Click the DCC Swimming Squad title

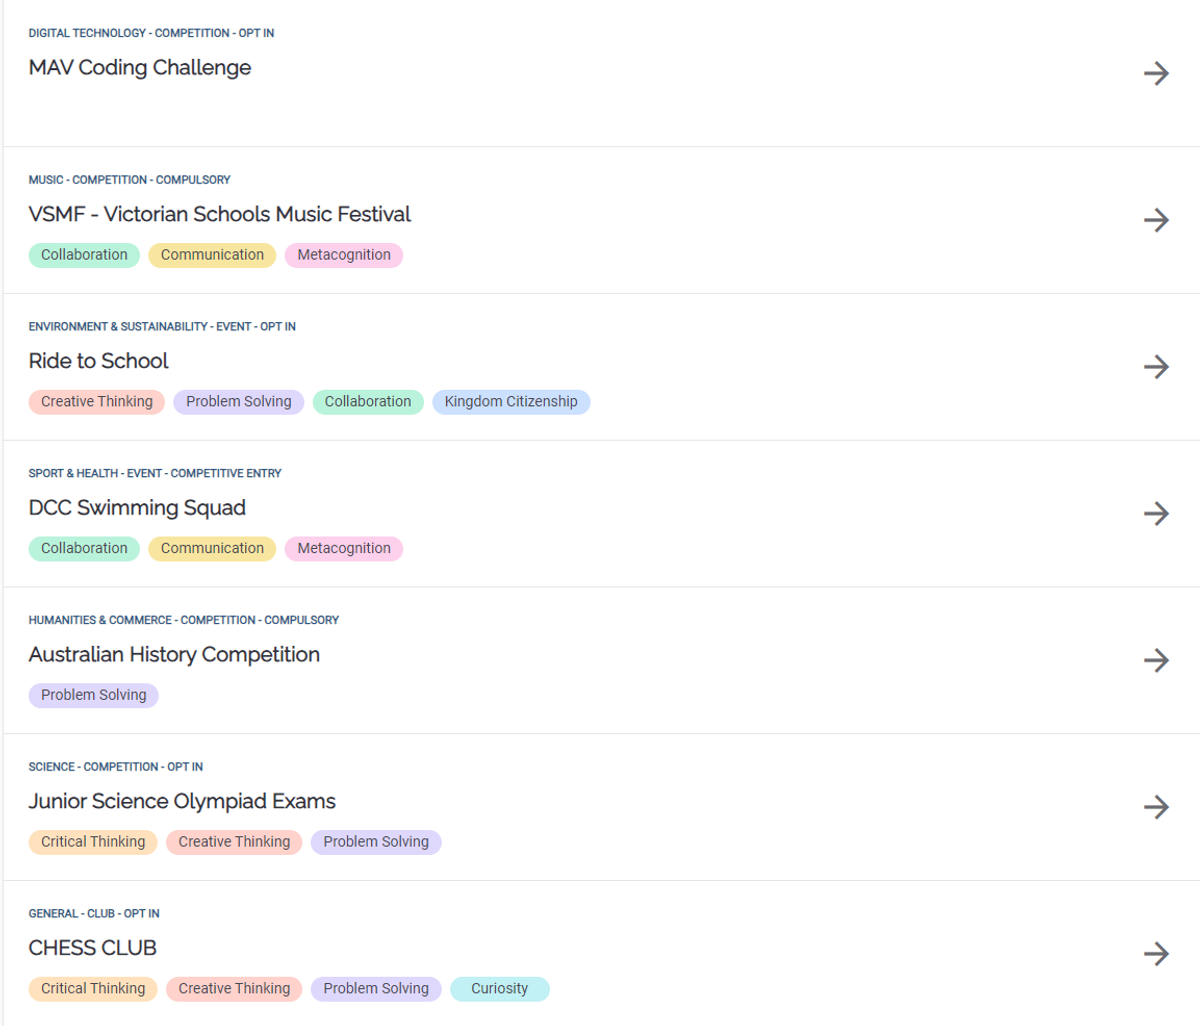click(x=137, y=508)
